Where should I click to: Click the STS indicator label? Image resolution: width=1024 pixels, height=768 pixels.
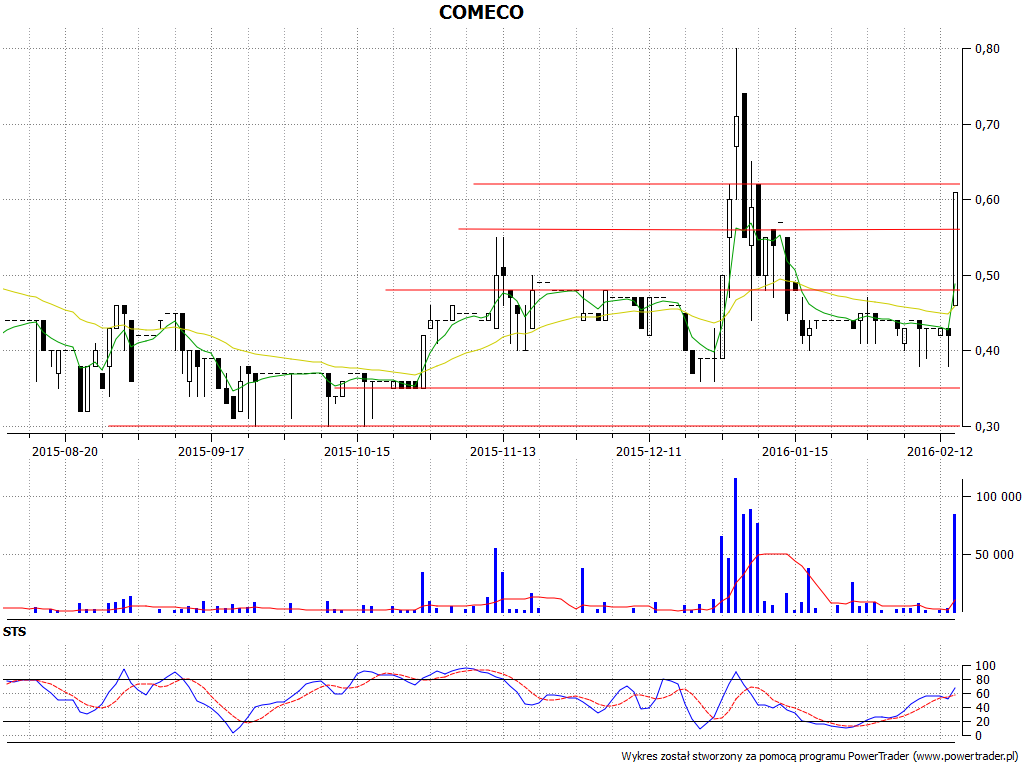(x=15, y=632)
